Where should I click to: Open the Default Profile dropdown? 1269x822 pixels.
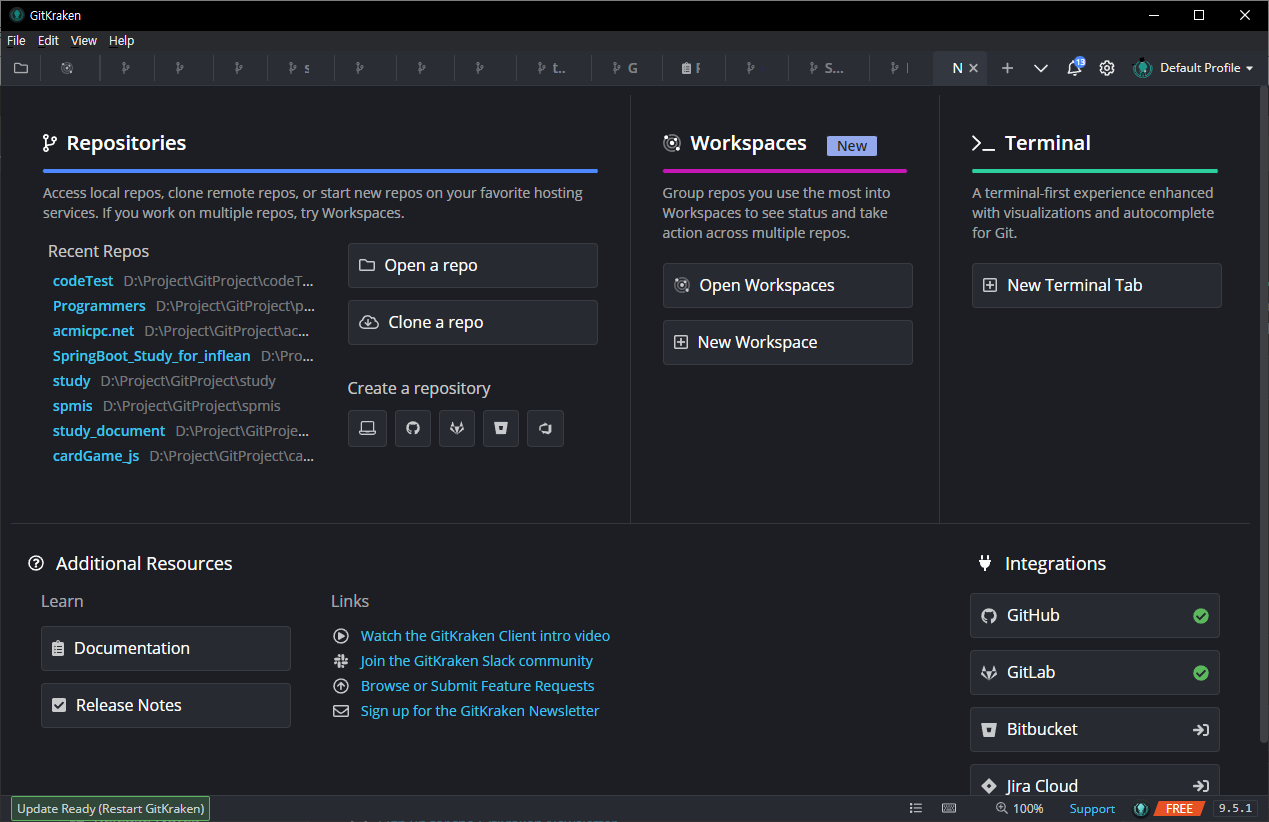(x=1193, y=68)
